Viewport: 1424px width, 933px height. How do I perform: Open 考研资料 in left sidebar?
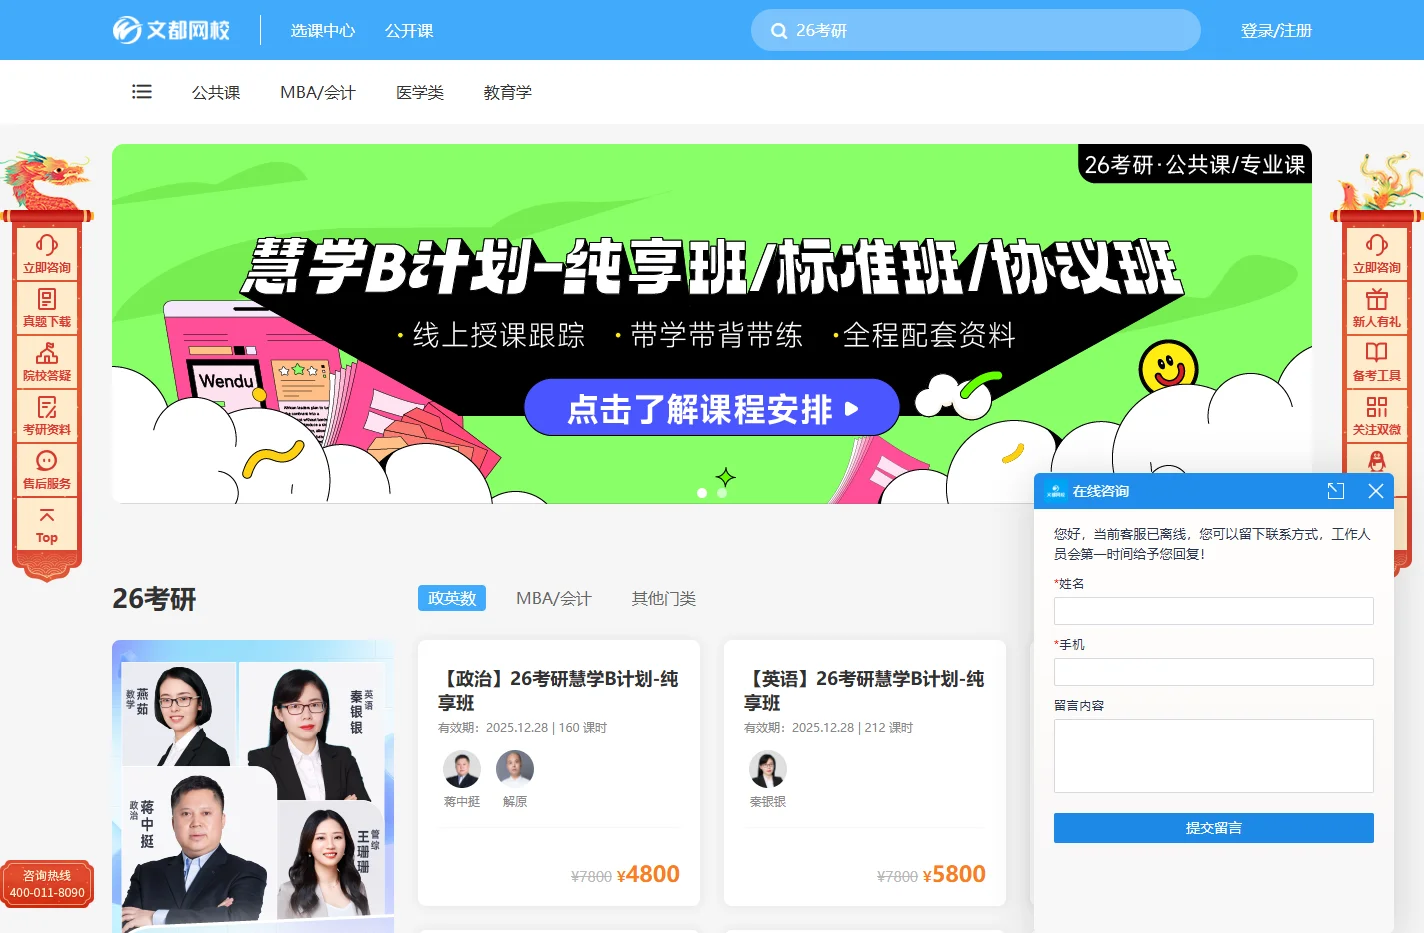[47, 416]
